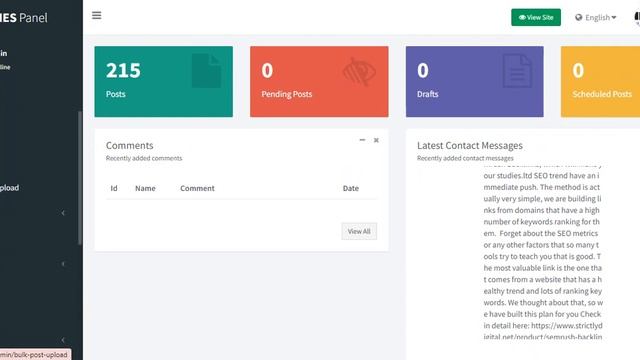Open the Scheduled Posts card
This screenshot has width=640, height=360.
tap(600, 82)
